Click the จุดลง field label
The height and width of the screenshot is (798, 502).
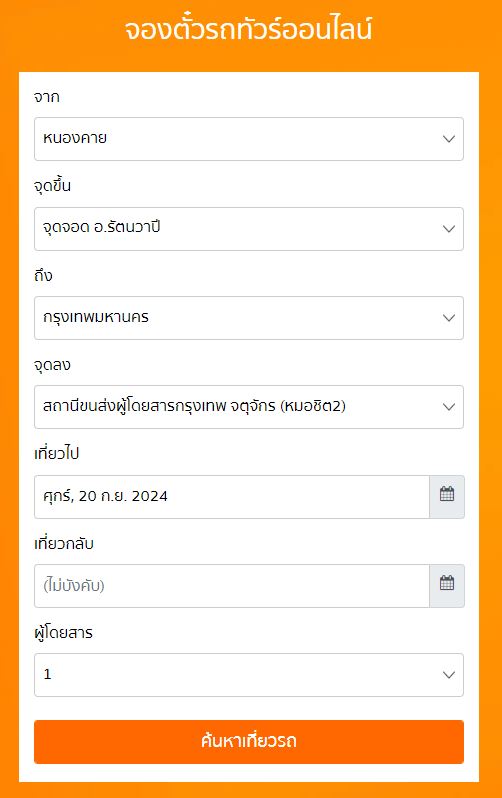tap(52, 365)
